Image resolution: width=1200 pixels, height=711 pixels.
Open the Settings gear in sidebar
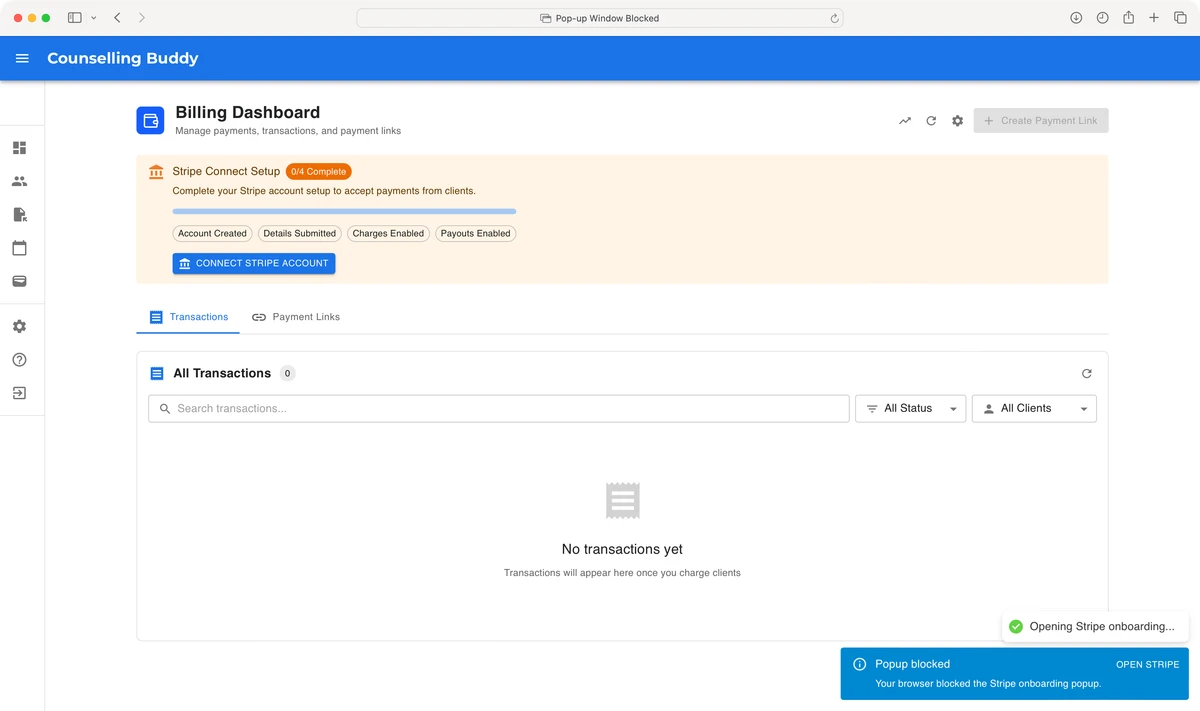click(19, 326)
